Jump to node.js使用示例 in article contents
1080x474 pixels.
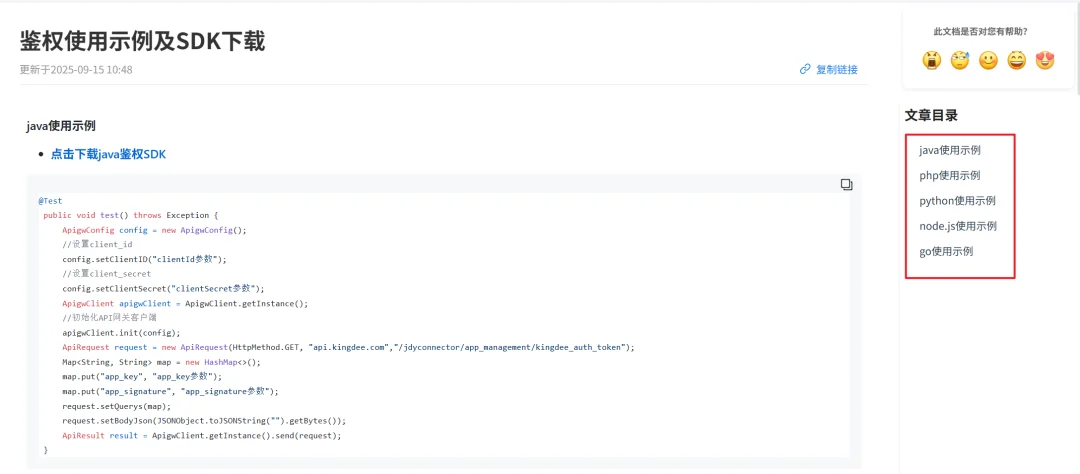pyautogui.click(x=958, y=226)
